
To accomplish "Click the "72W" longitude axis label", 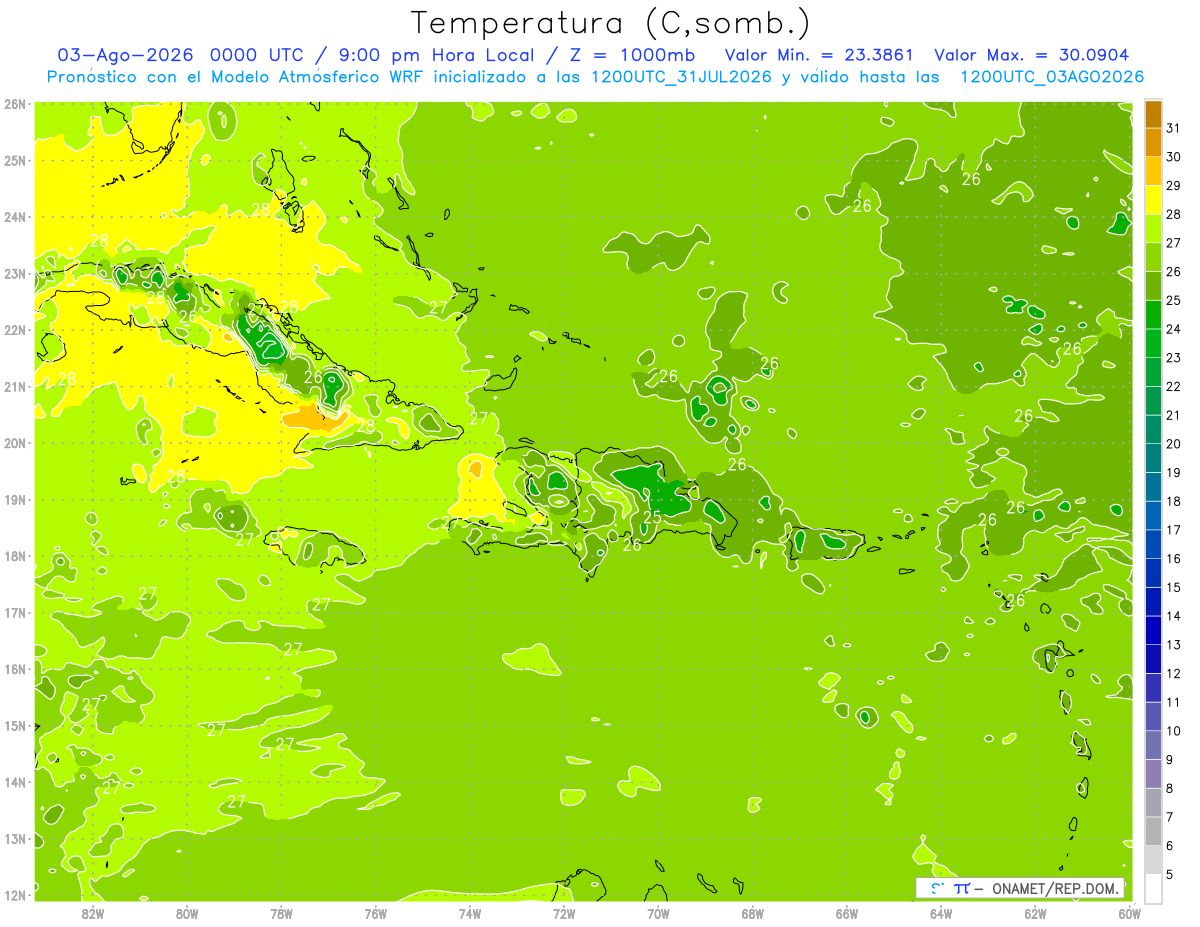I will pyautogui.click(x=564, y=914).
